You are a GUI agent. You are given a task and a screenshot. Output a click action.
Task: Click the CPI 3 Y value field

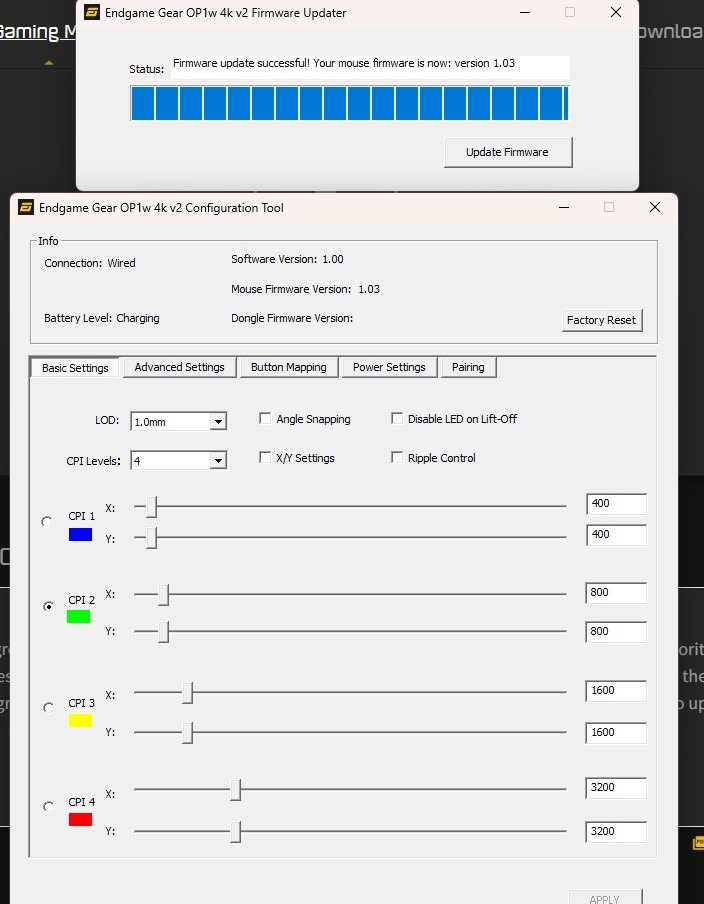(616, 733)
